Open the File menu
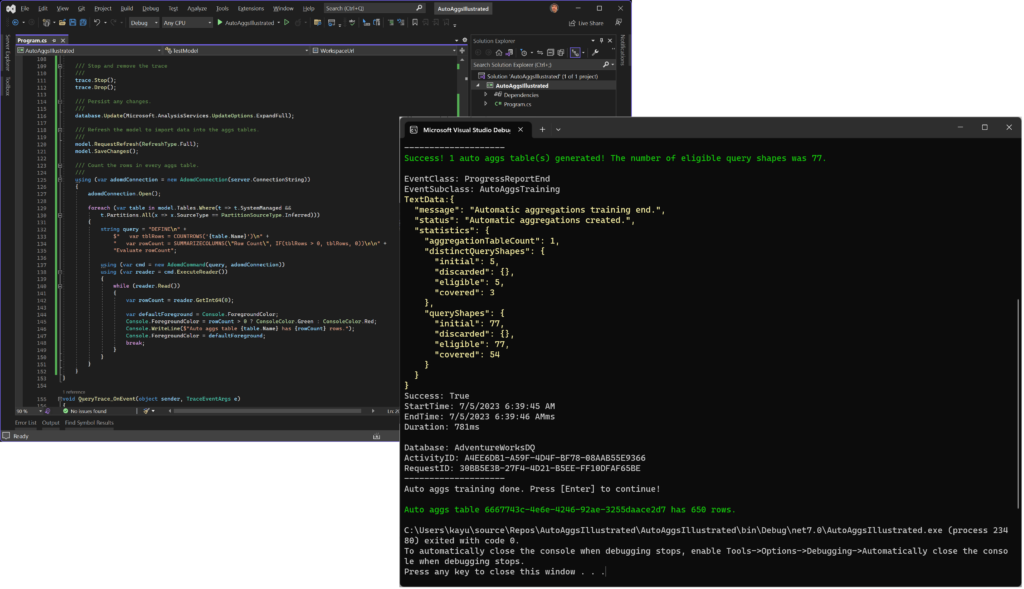This screenshot has height=589, width=1024. (x=25, y=8)
